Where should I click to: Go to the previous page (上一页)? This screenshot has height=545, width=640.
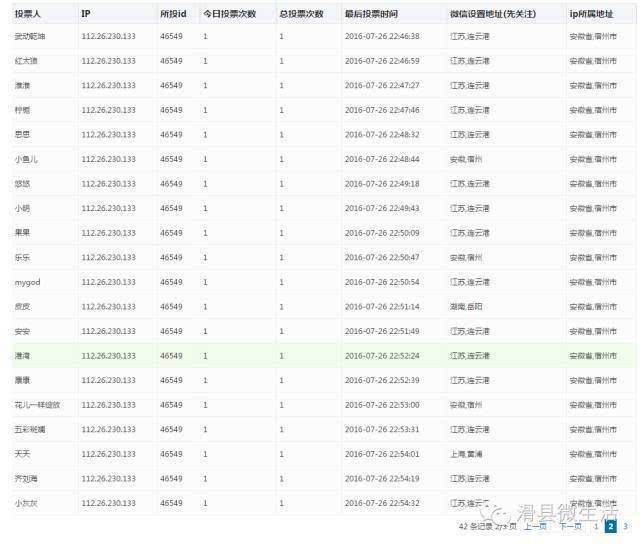[x=535, y=526]
